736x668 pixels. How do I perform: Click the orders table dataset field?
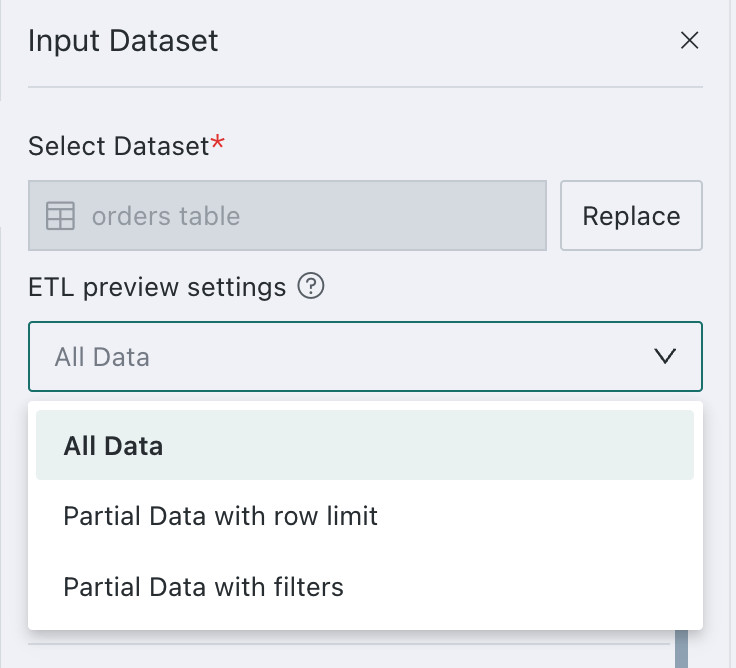coord(287,215)
